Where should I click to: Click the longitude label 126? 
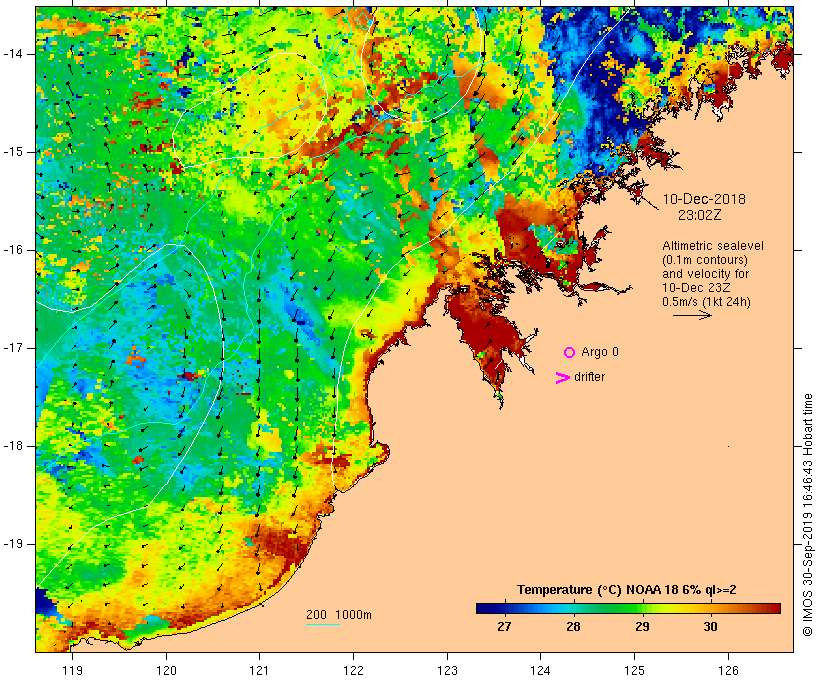[728, 670]
